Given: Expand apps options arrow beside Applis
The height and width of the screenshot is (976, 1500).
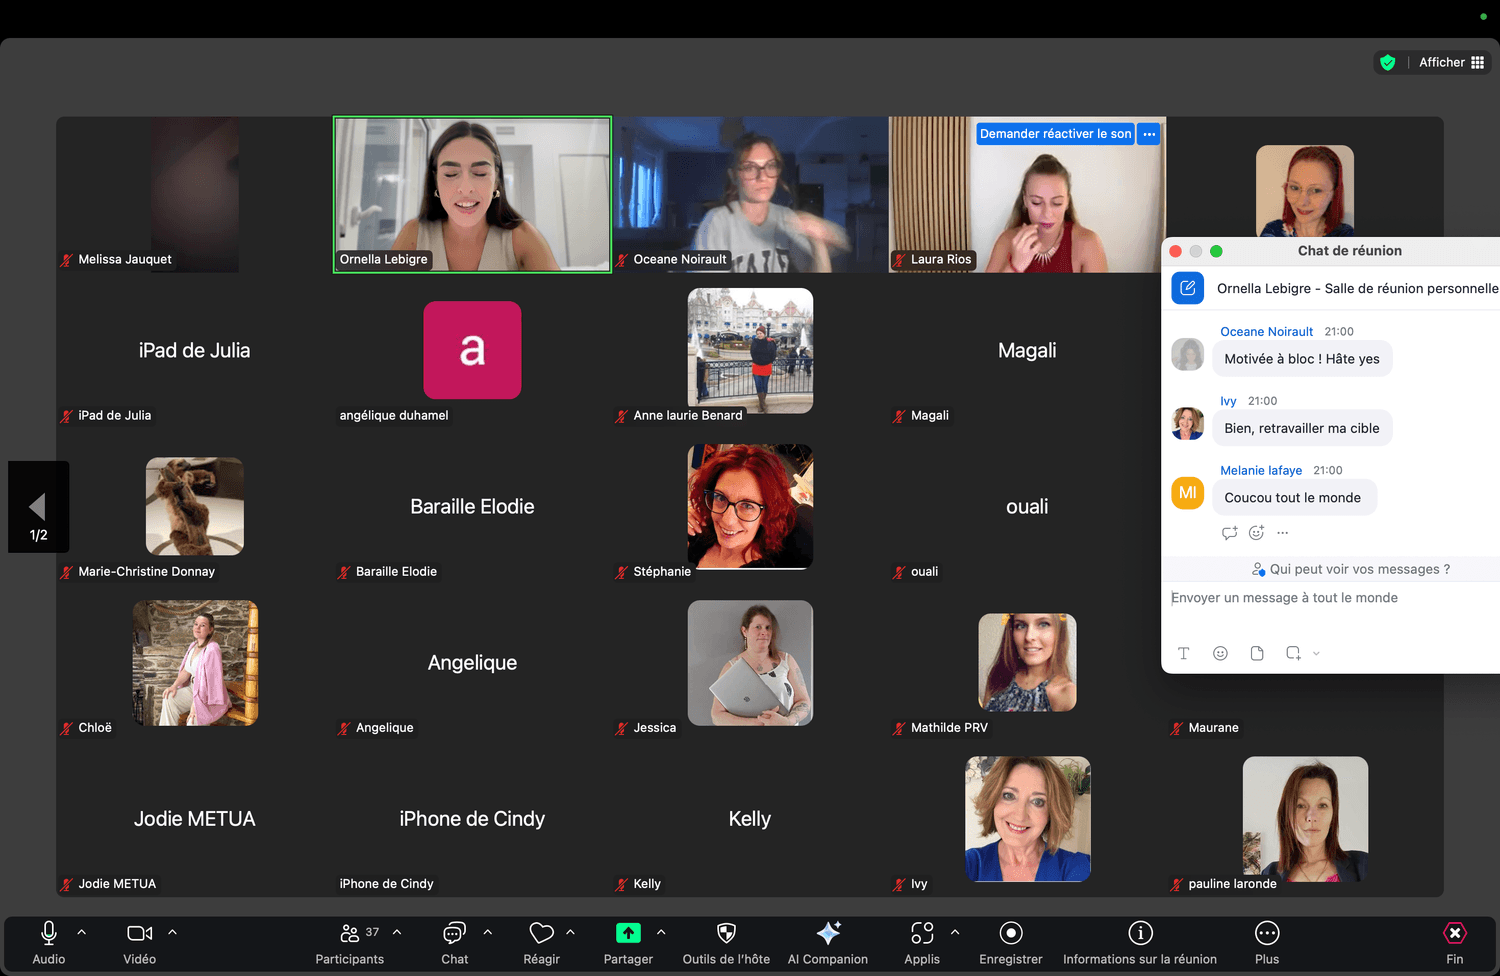Looking at the screenshot, I should (x=955, y=932).
